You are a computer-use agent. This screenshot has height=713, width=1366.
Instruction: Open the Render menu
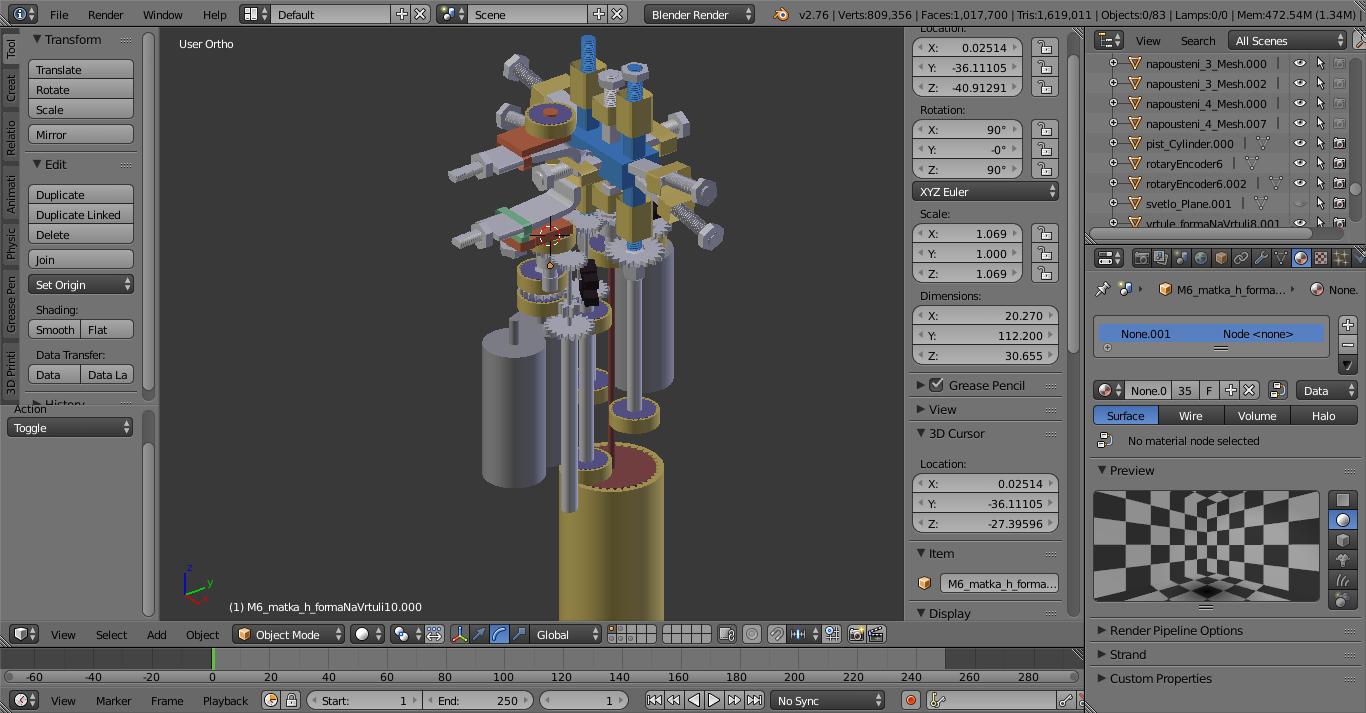click(x=106, y=15)
